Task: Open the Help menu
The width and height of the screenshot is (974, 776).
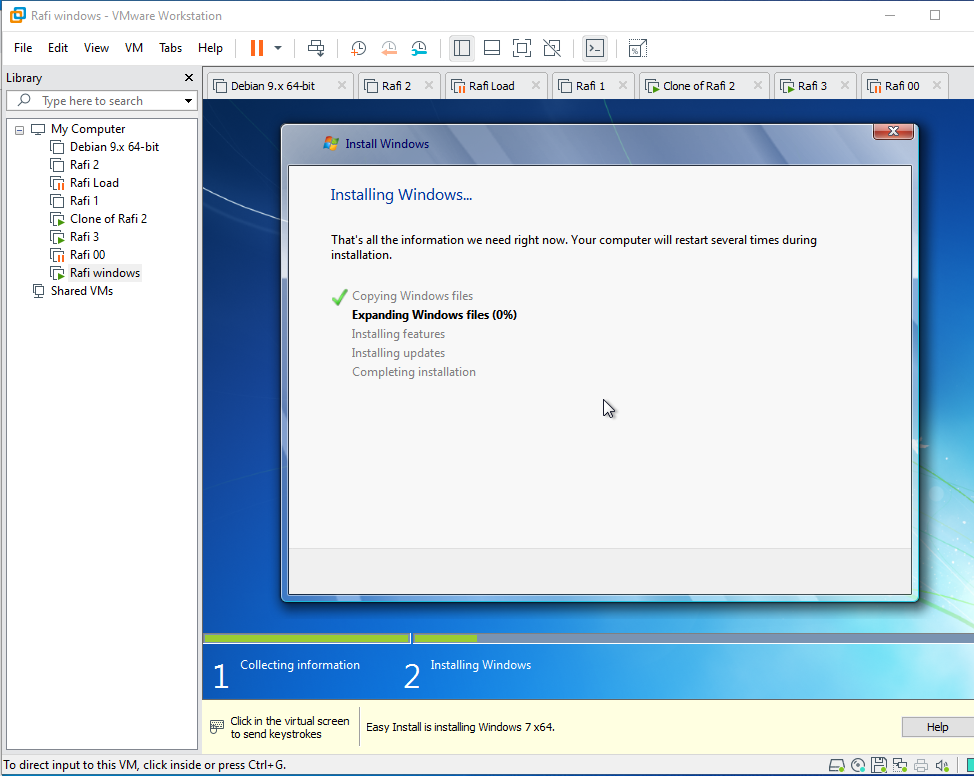Action: tap(210, 48)
